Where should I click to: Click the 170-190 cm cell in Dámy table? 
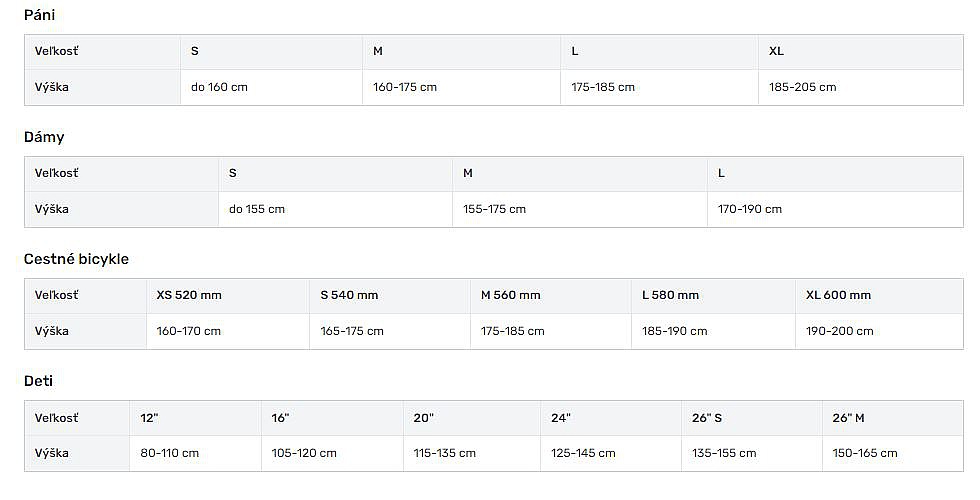click(x=835, y=209)
